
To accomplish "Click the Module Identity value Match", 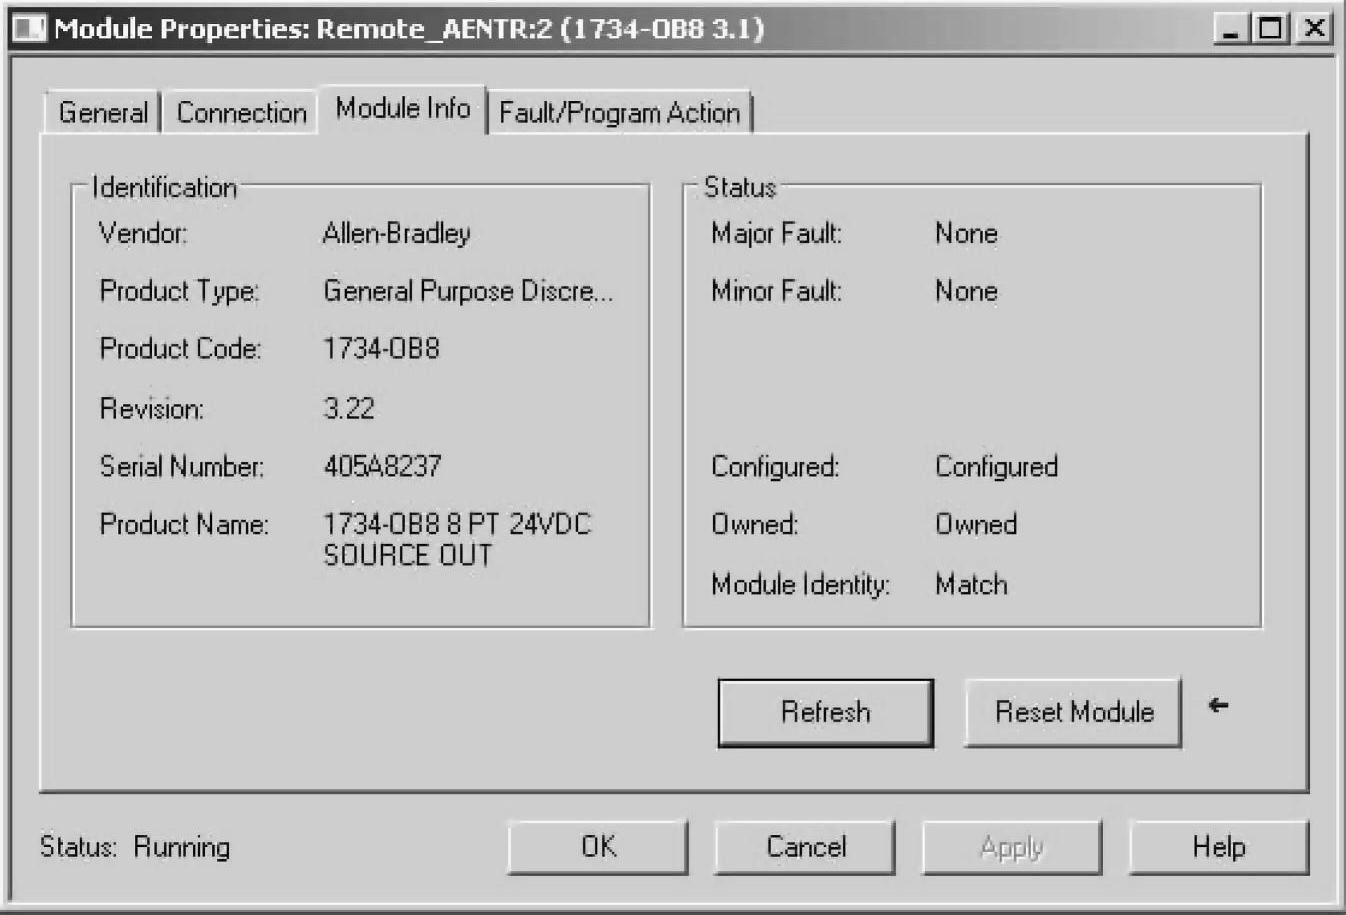I will click(971, 584).
